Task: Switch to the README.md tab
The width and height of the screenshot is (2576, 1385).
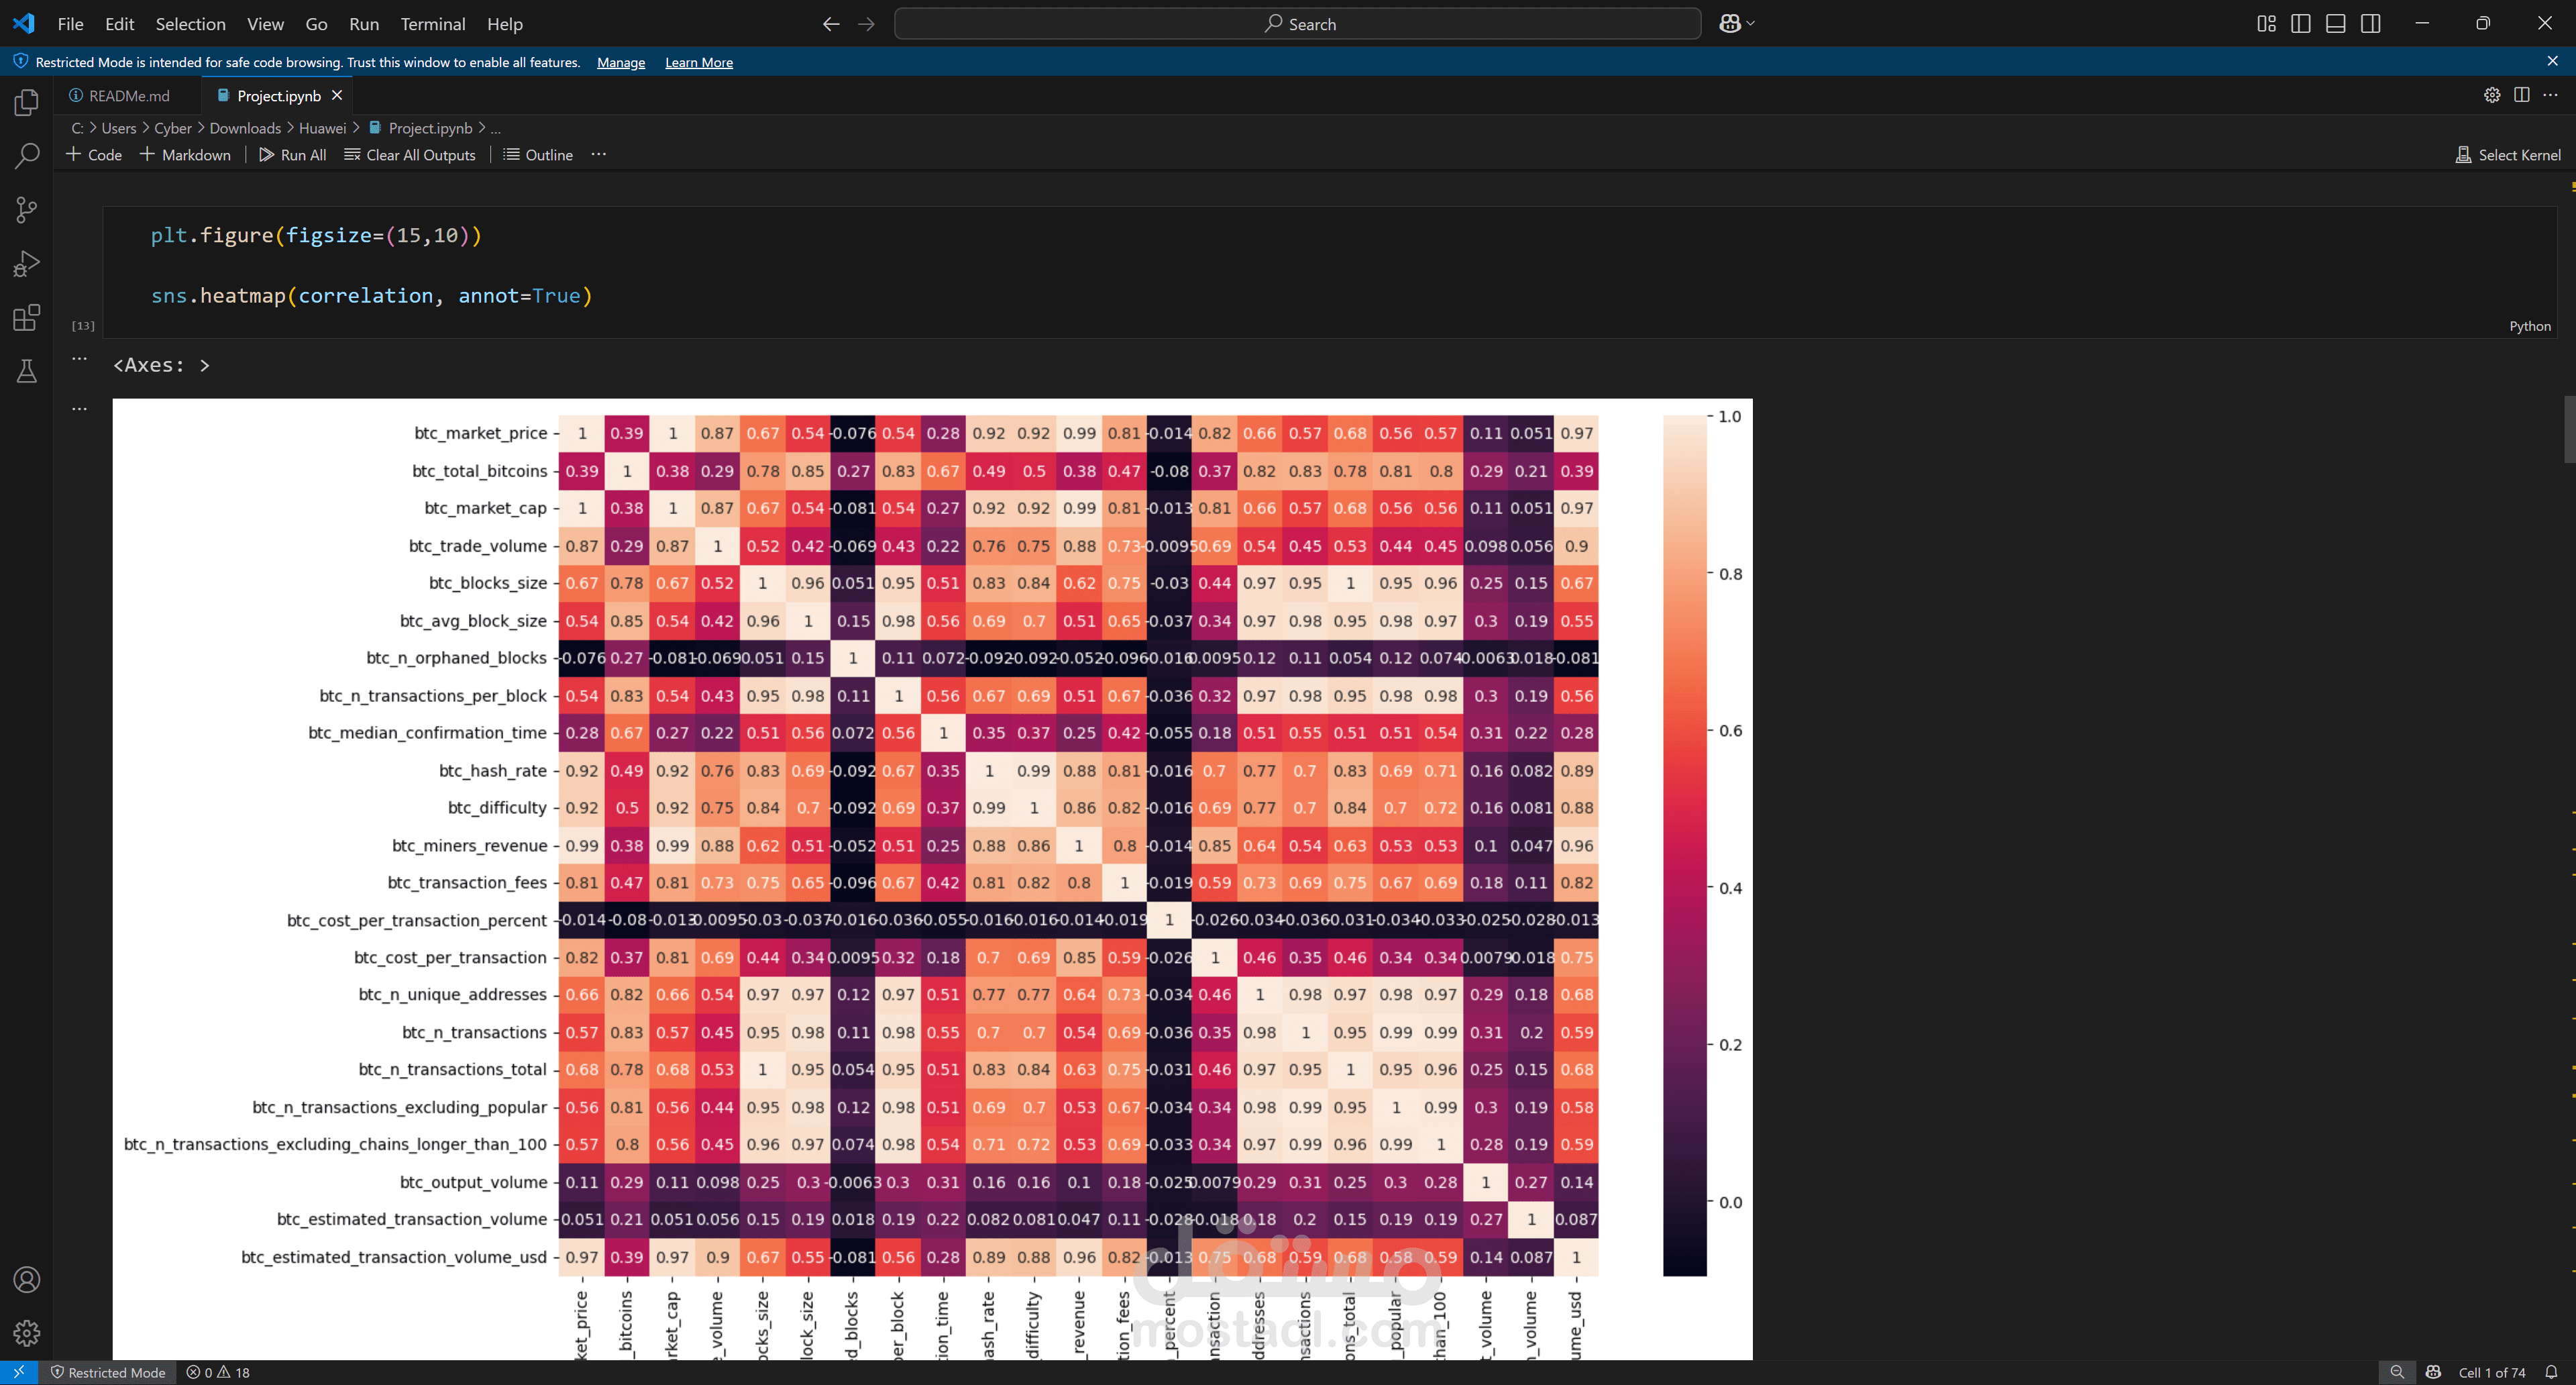Action: coord(129,96)
